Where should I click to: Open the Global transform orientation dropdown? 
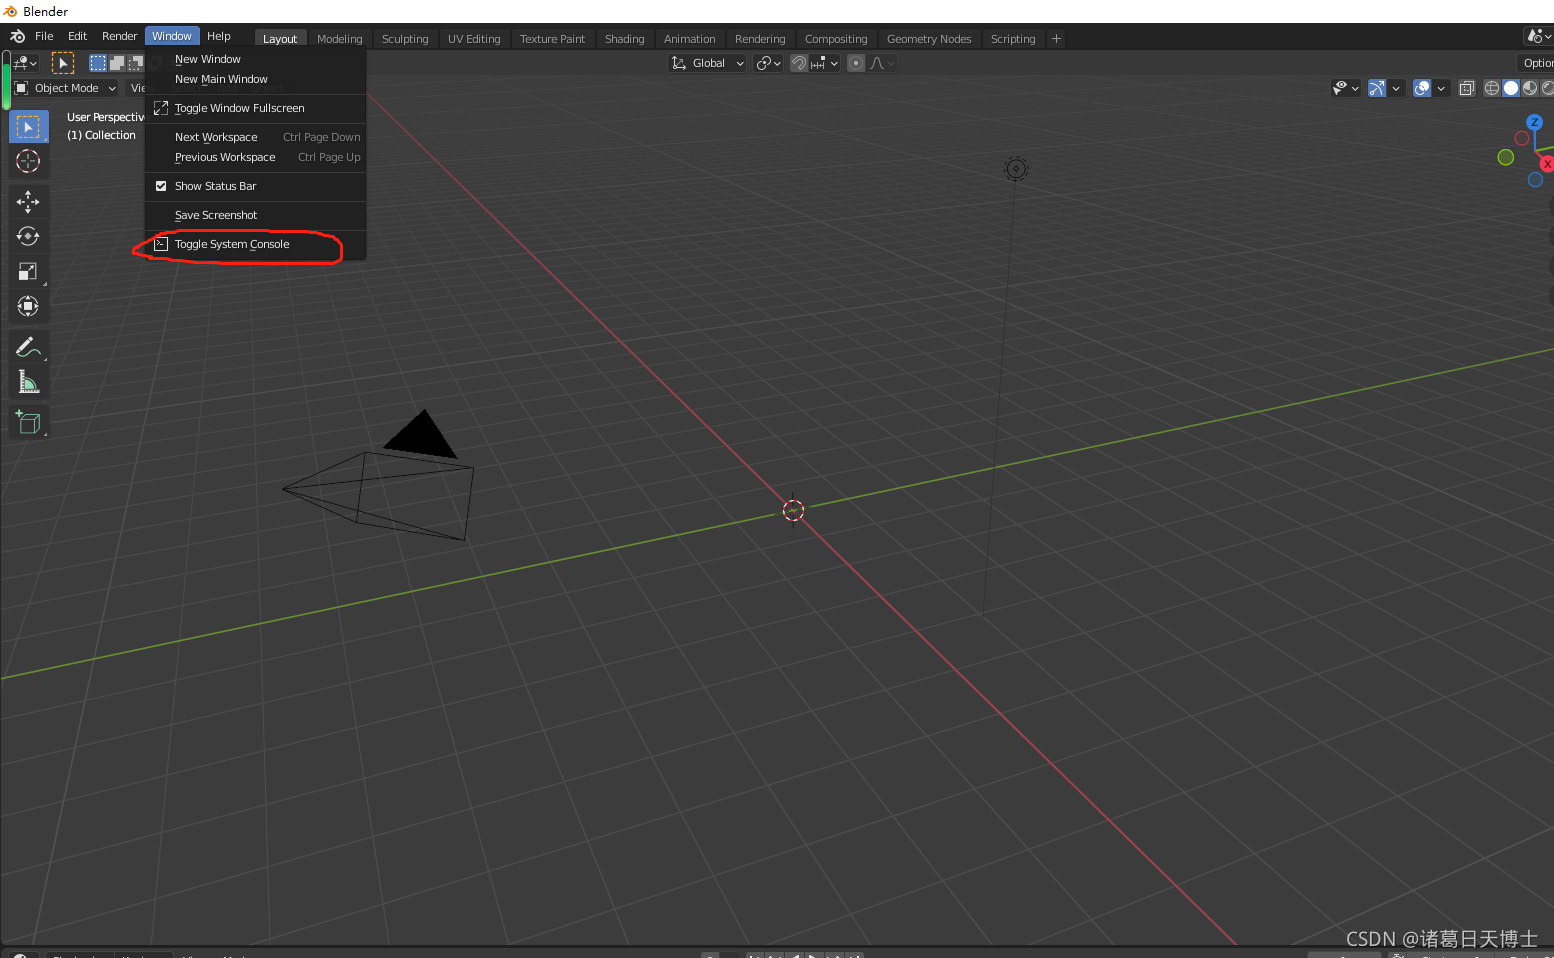(x=707, y=63)
